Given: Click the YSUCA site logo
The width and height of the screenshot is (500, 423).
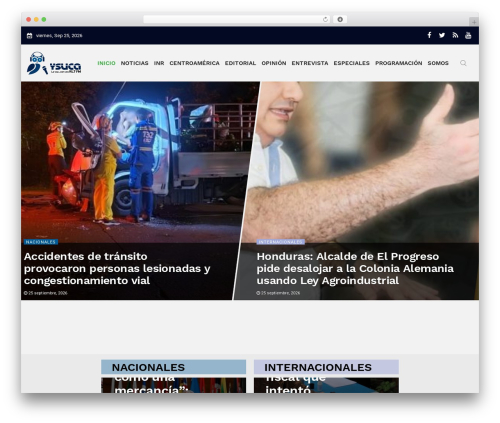Looking at the screenshot, I should (x=54, y=63).
